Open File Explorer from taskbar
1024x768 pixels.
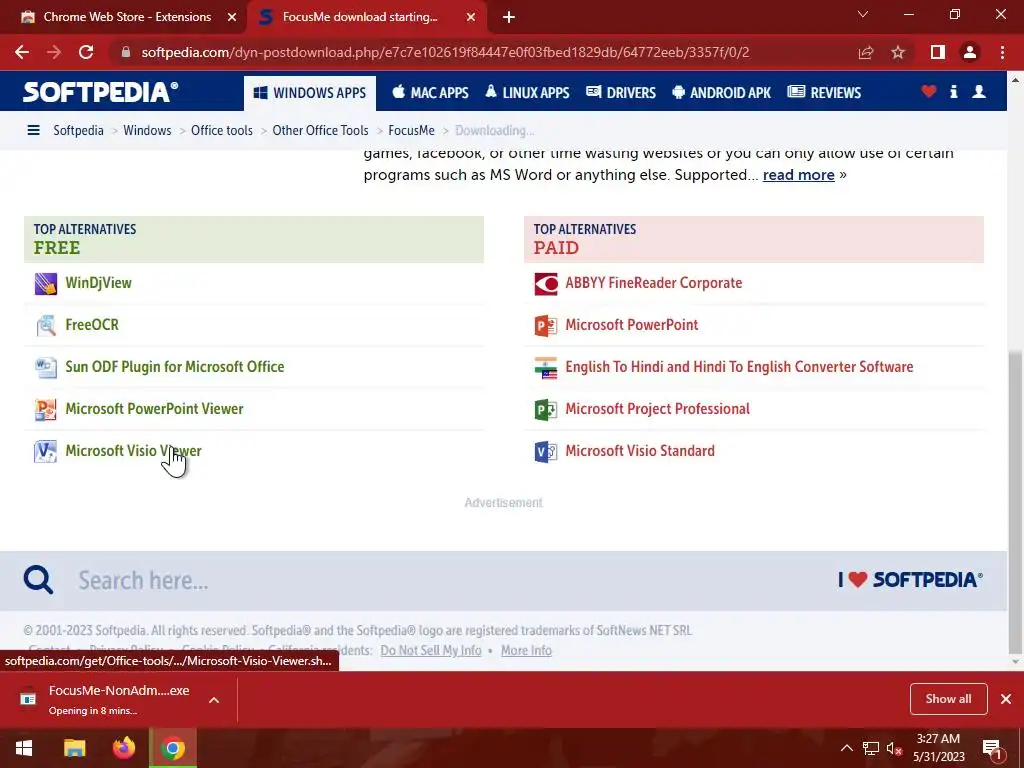[x=74, y=748]
